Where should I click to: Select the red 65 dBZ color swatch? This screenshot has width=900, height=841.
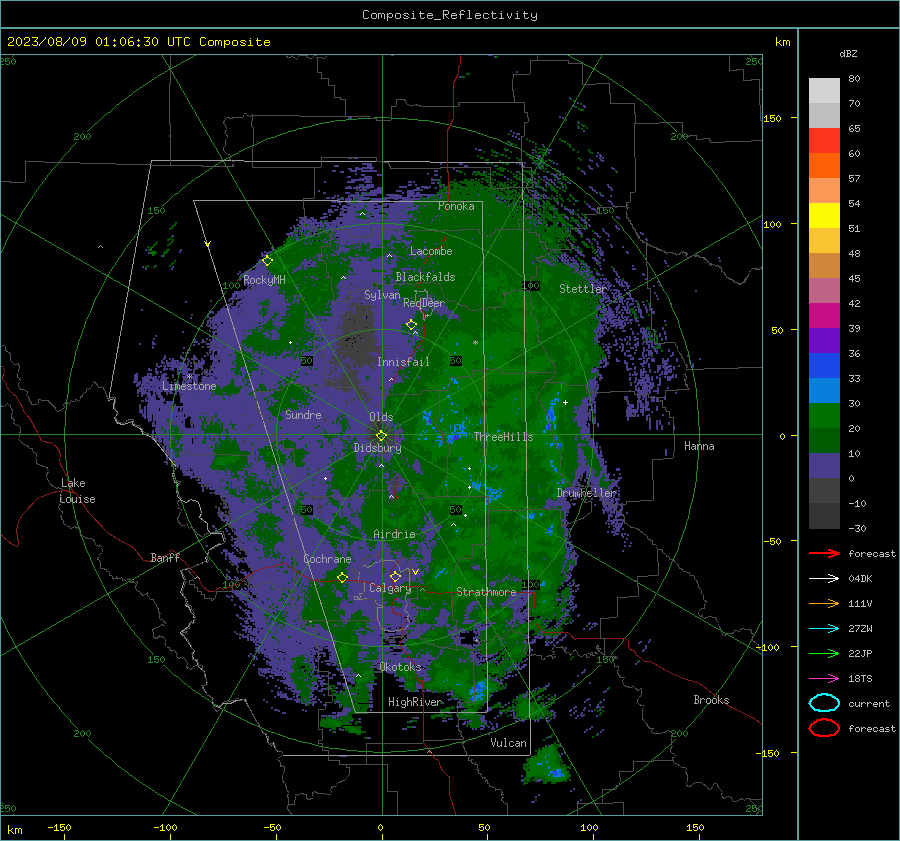point(824,140)
